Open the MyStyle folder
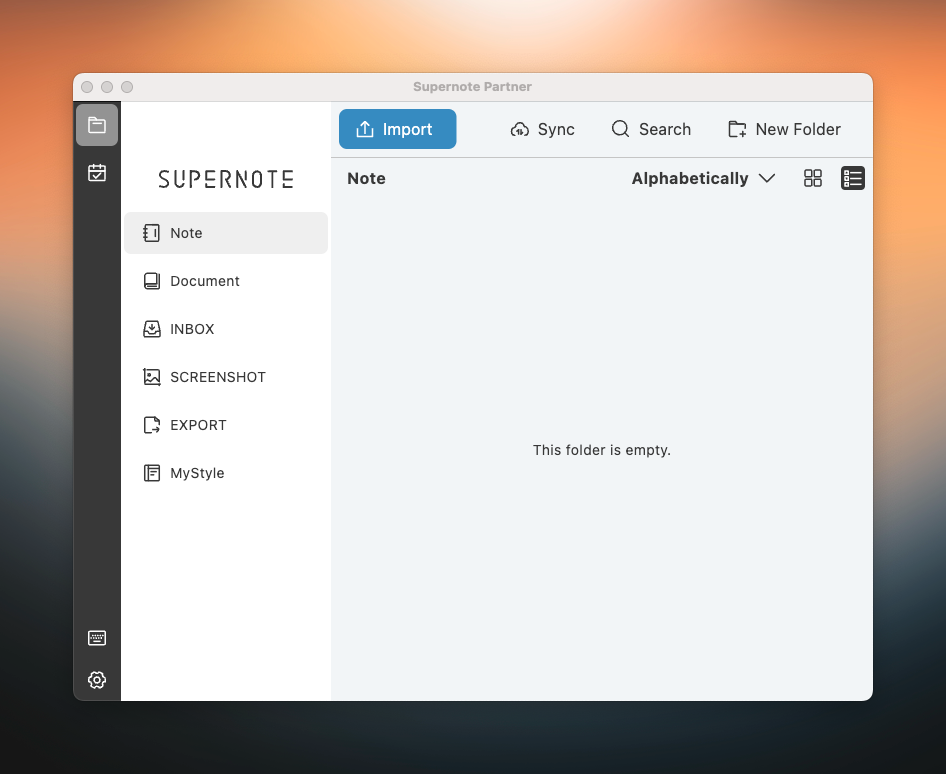Image resolution: width=946 pixels, height=774 pixels. [x=226, y=473]
